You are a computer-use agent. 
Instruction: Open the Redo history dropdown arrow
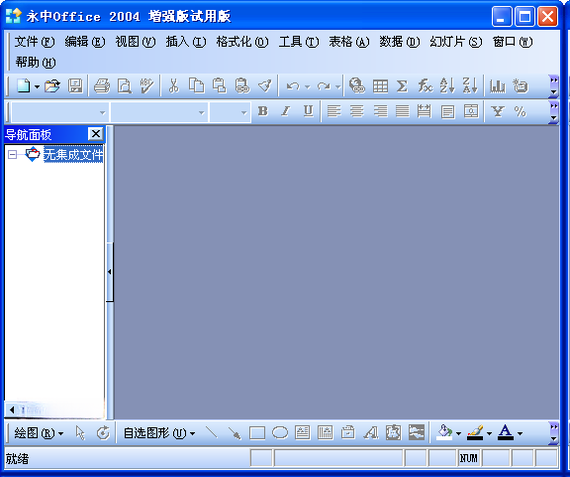click(338, 87)
